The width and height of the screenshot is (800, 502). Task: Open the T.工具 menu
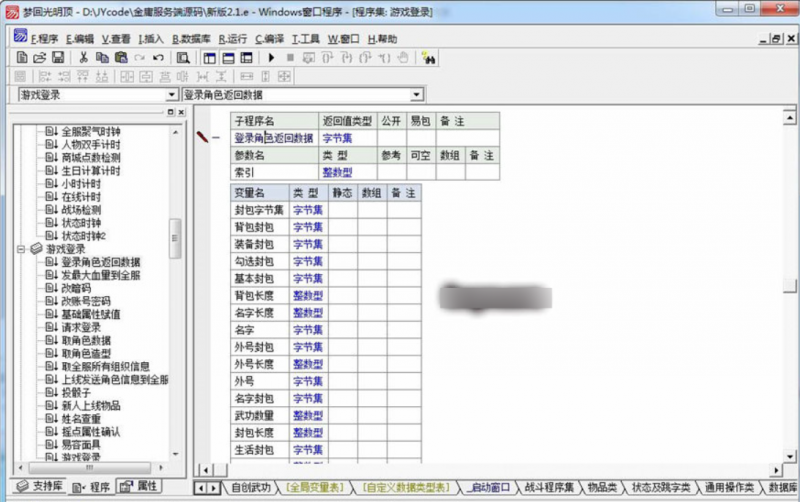(x=306, y=39)
